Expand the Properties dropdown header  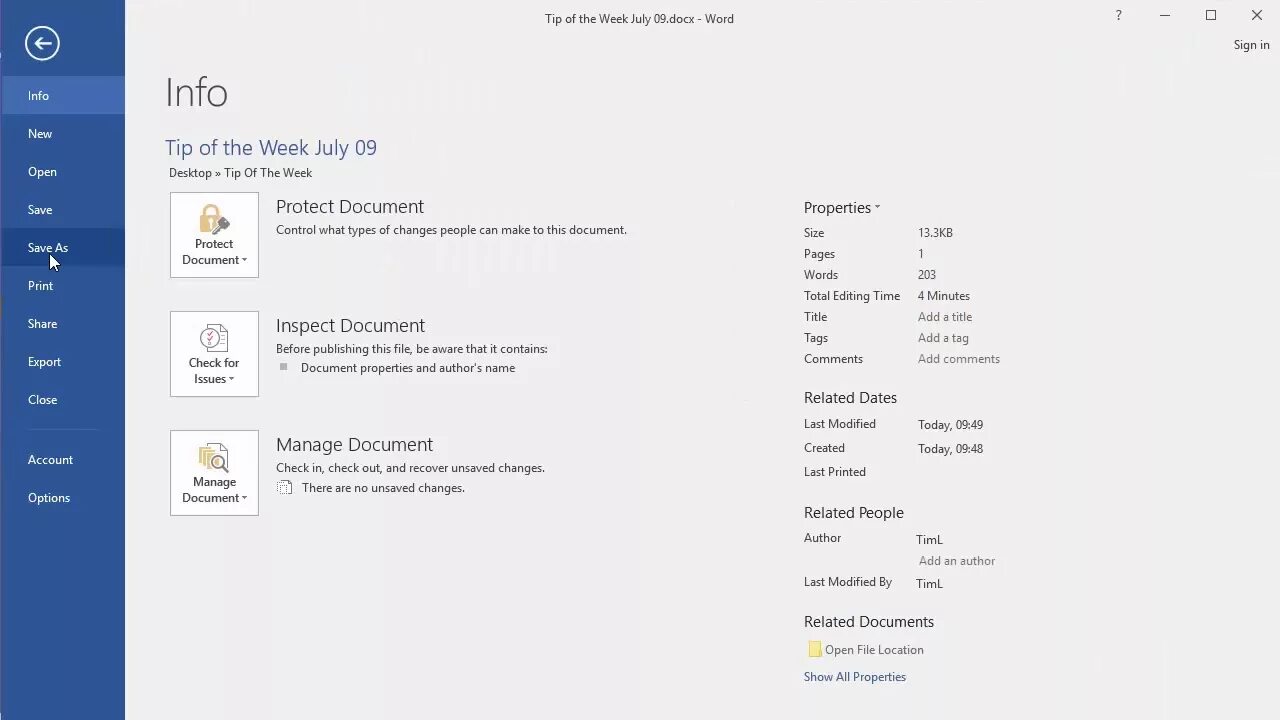[842, 208]
